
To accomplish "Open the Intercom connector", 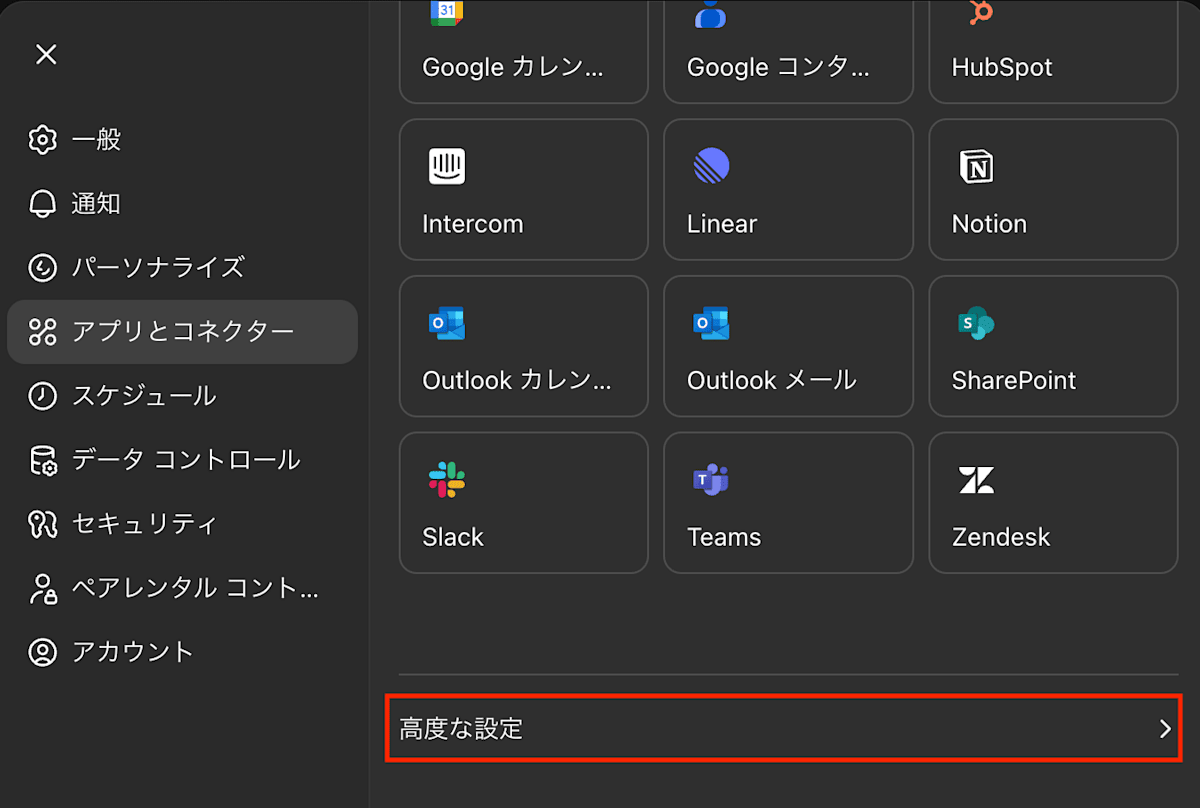I will [523, 189].
